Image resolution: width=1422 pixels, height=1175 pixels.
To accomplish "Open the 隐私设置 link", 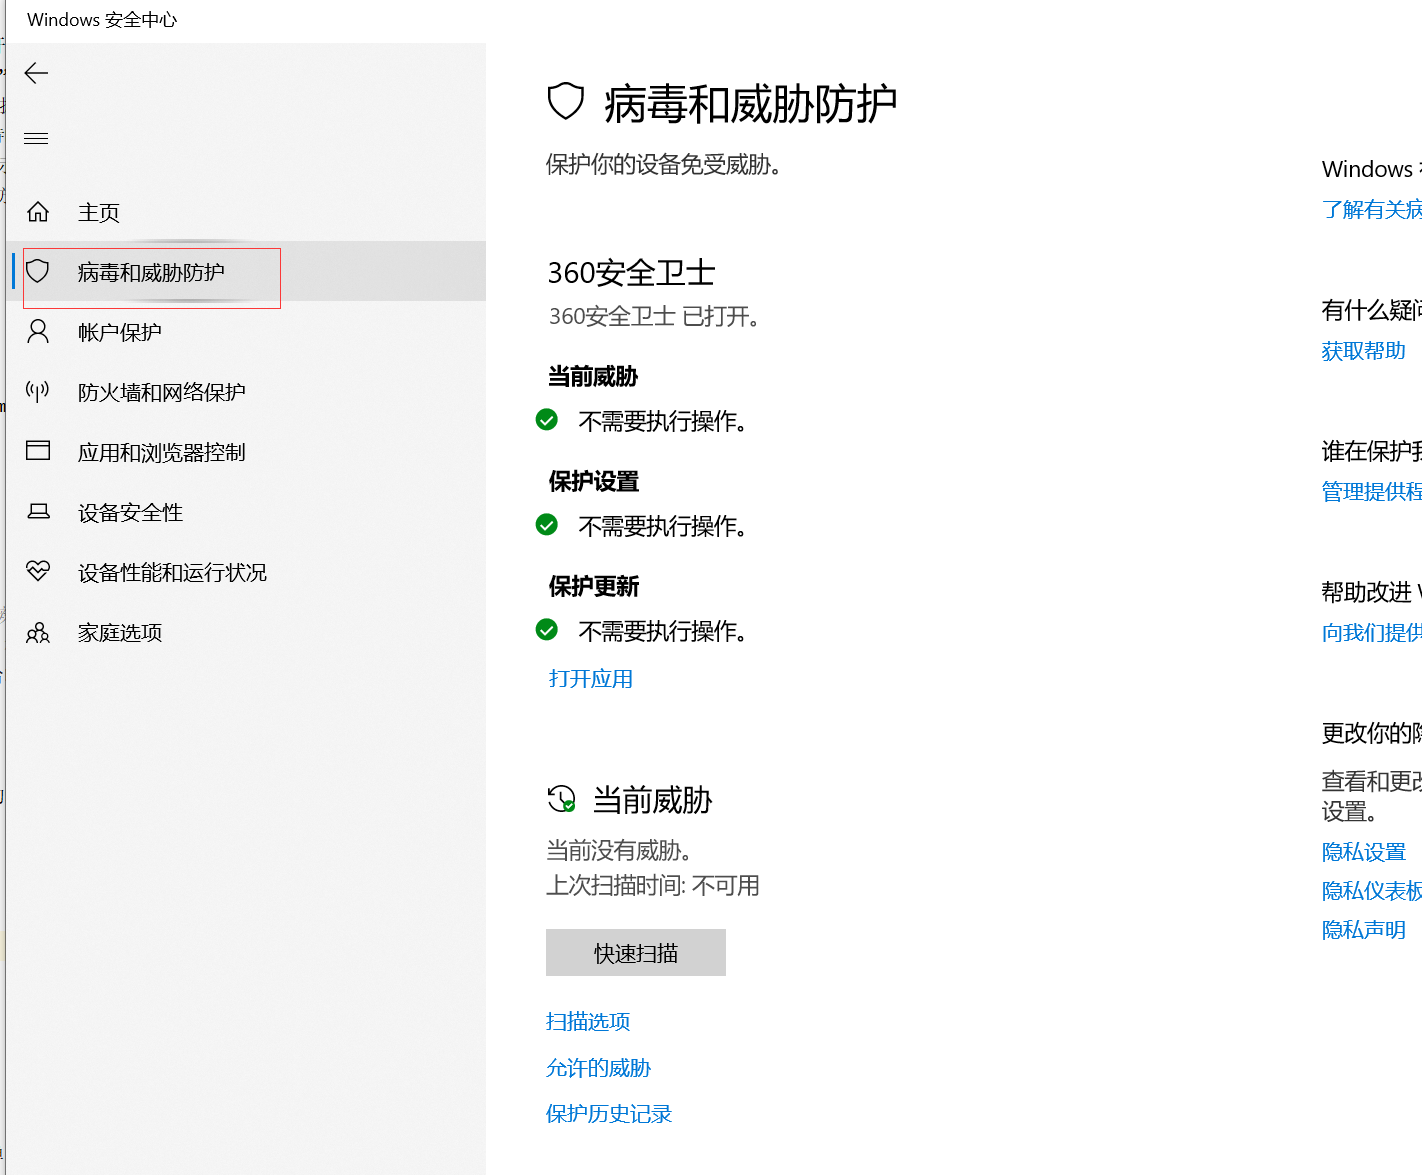I will click(x=1363, y=852).
